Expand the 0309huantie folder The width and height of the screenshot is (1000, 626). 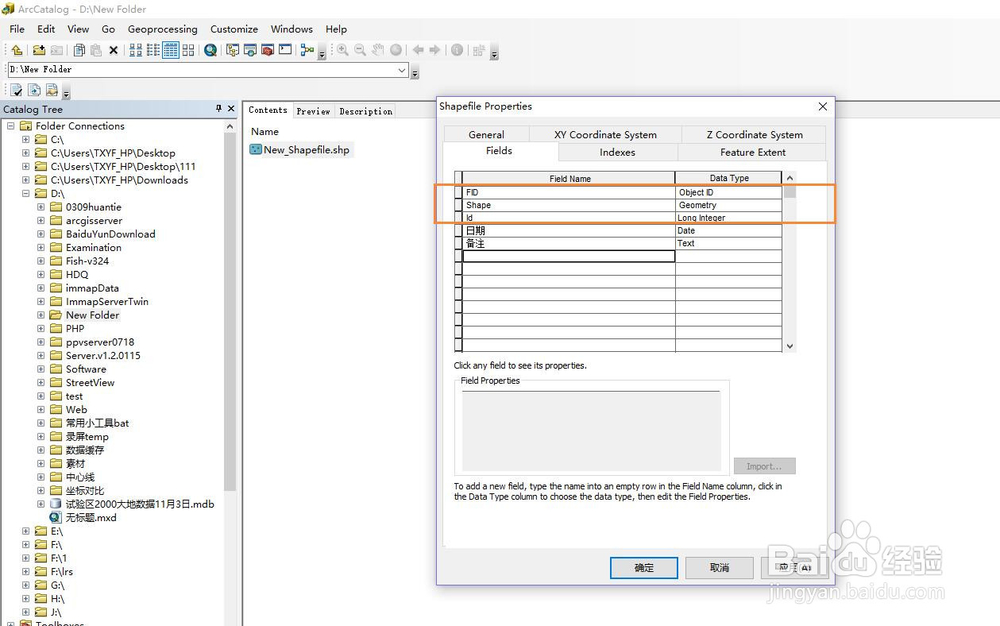[41, 207]
